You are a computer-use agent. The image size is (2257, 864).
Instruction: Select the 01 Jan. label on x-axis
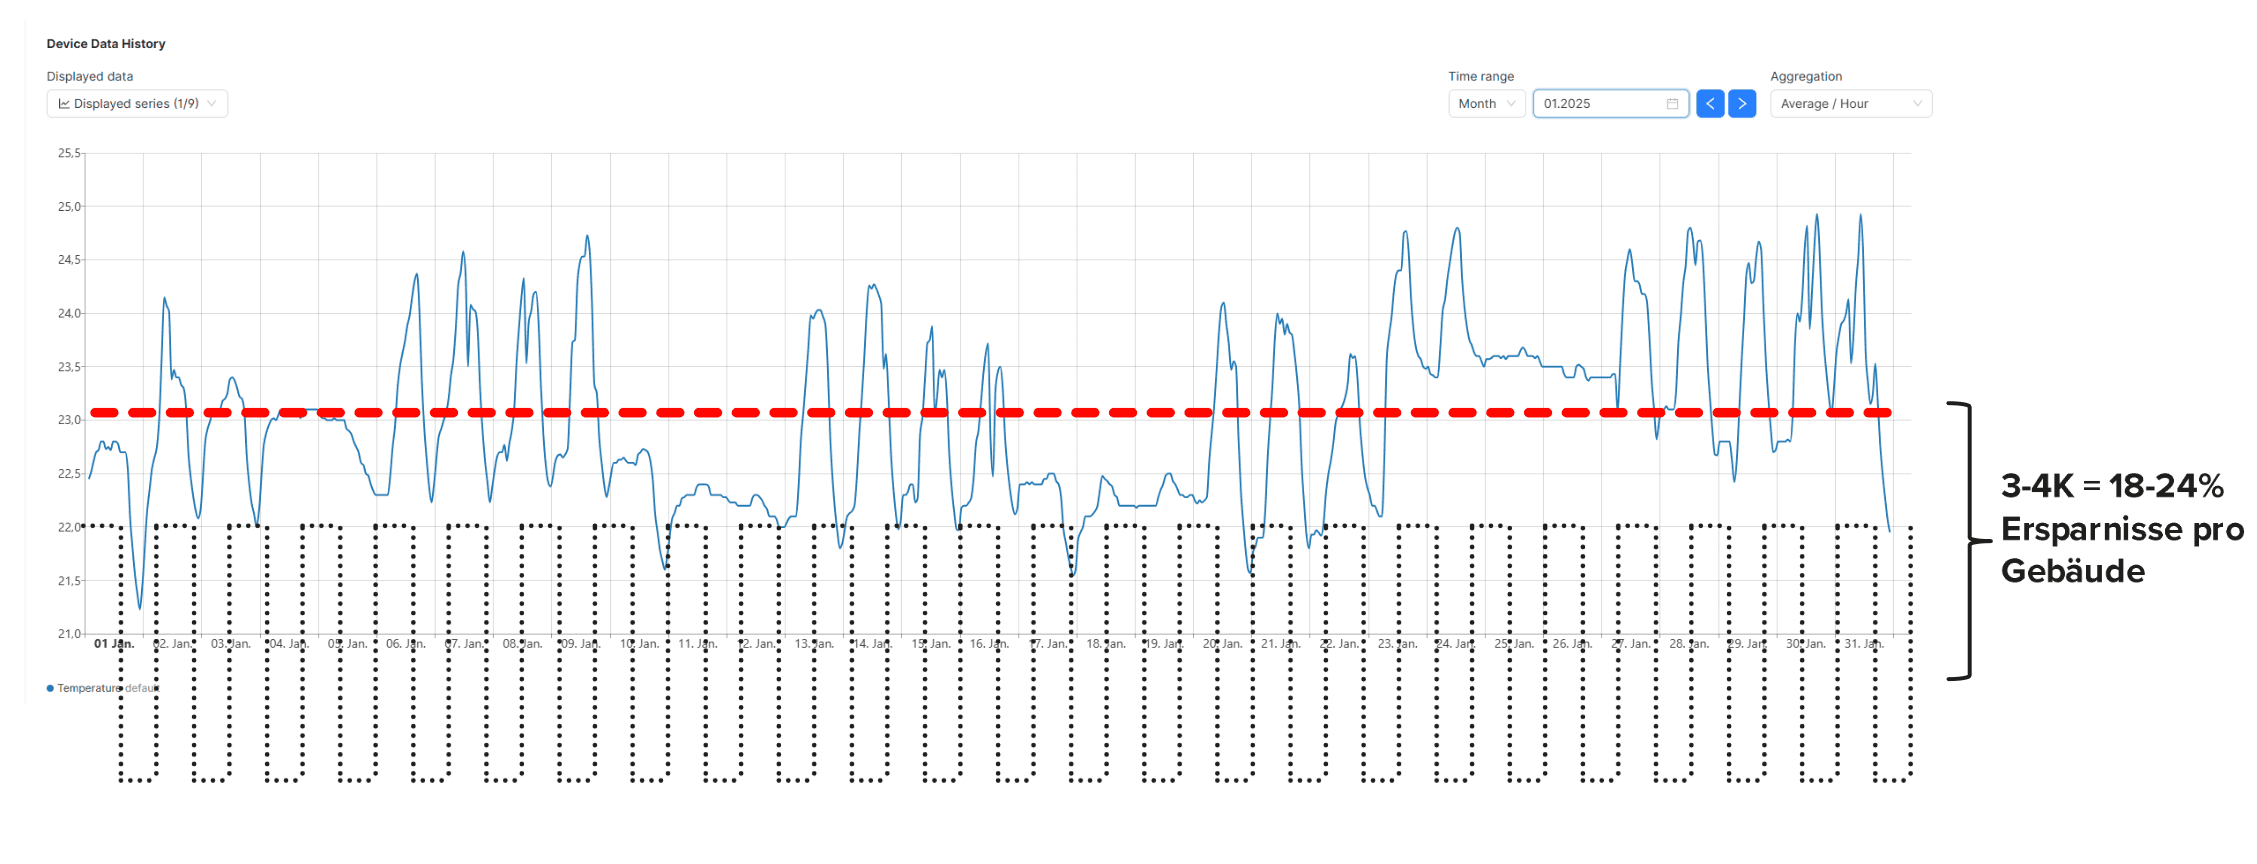point(113,644)
